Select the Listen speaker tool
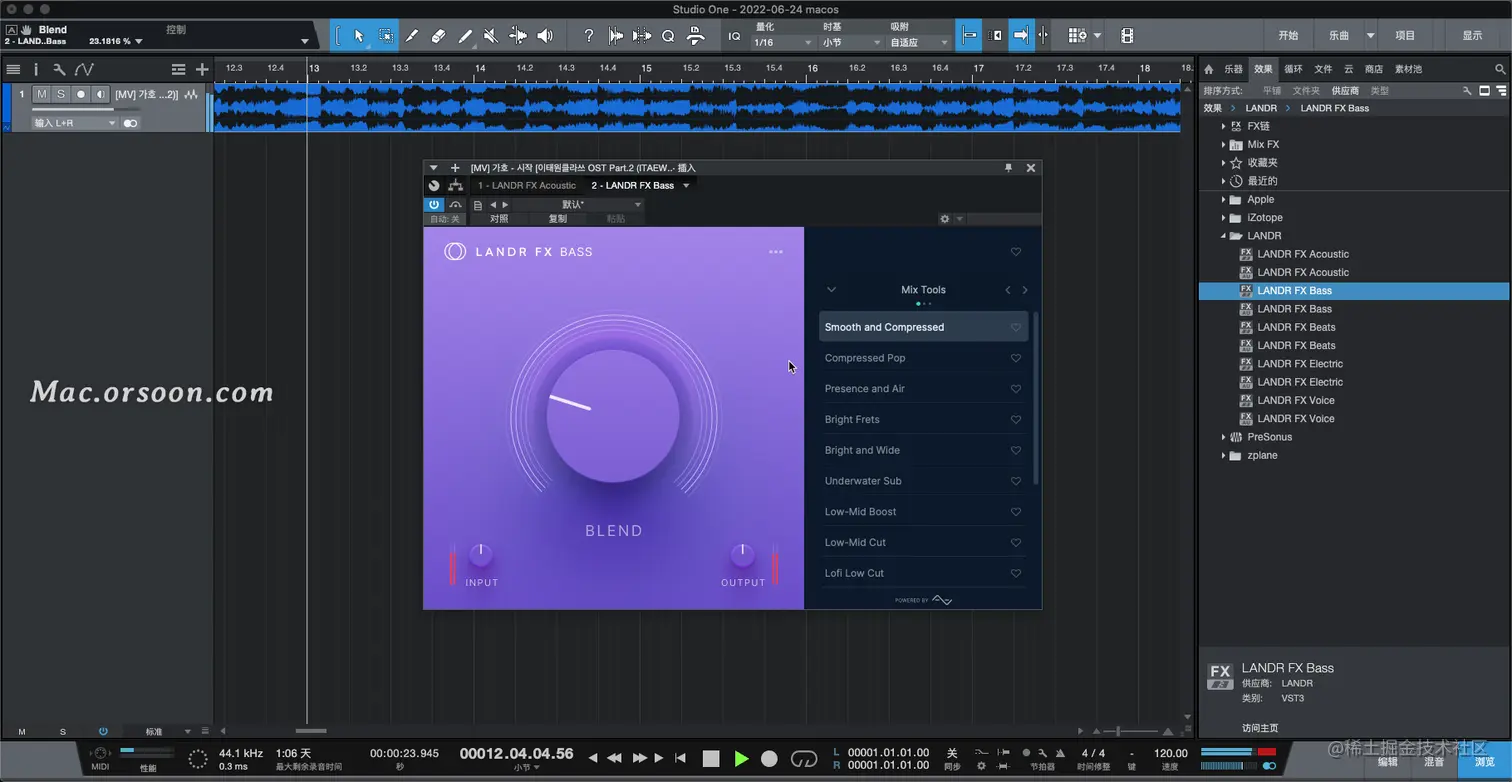The width and height of the screenshot is (1512, 782). (x=544, y=36)
